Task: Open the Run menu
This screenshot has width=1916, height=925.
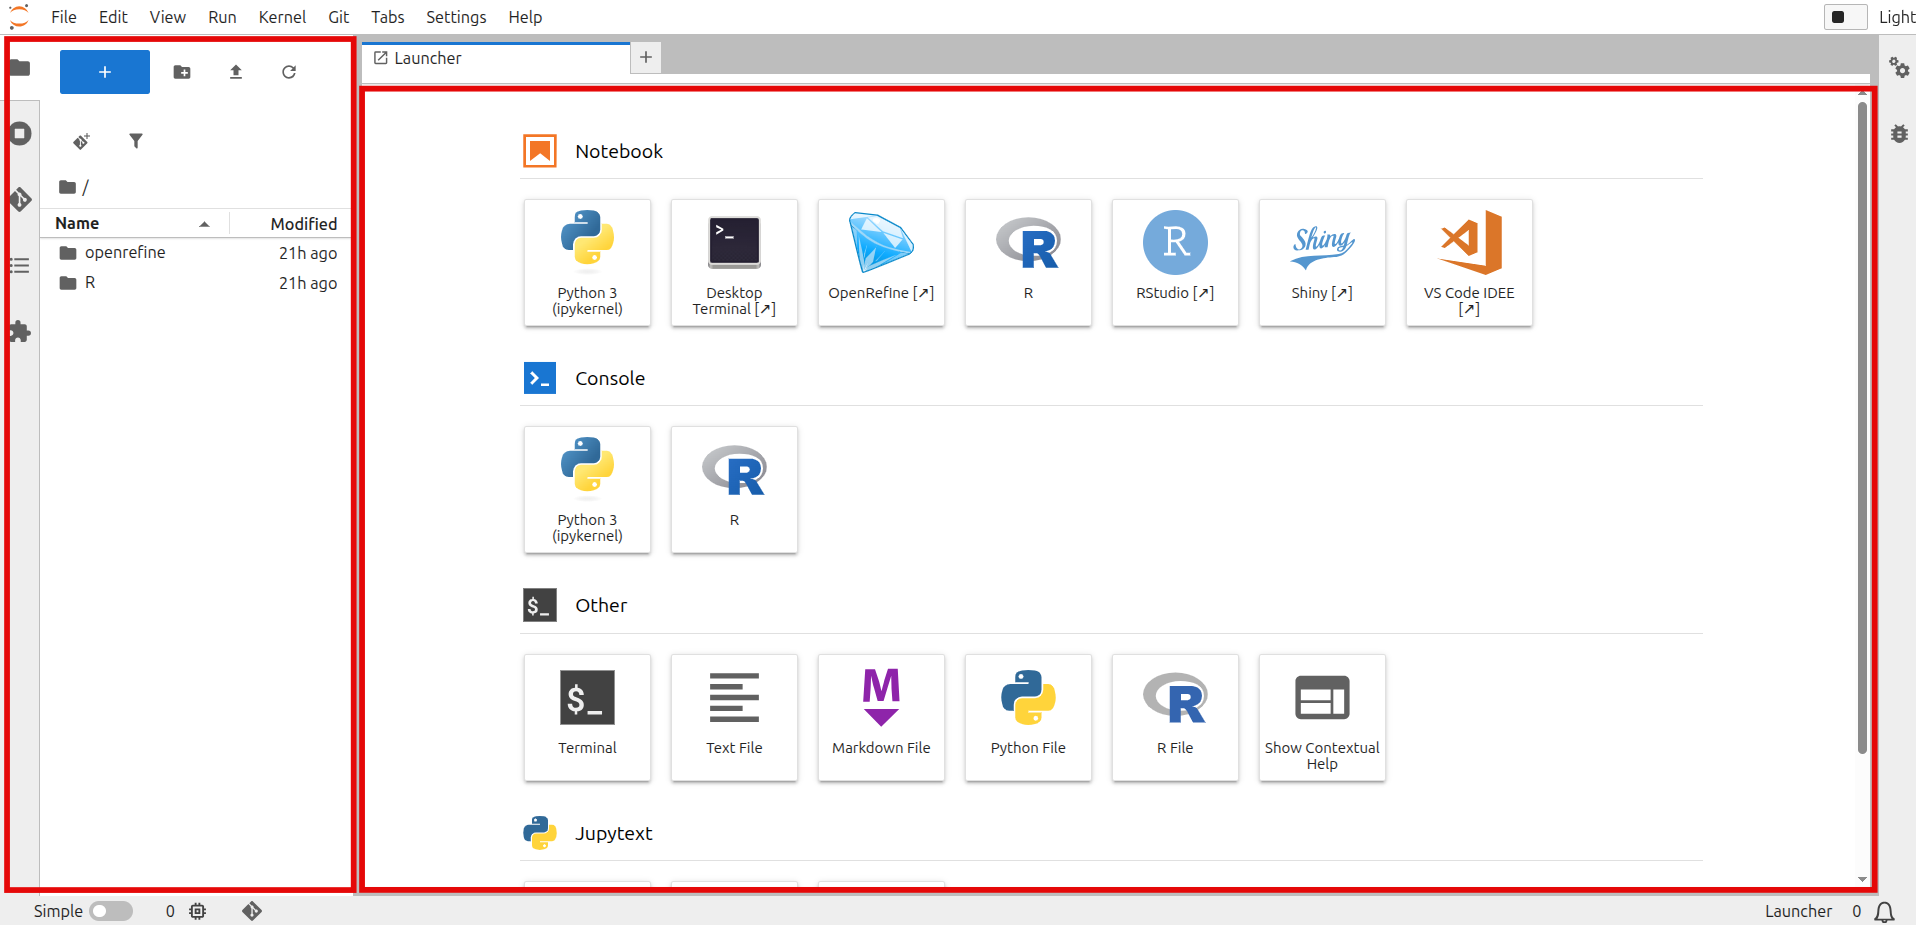Action: (222, 17)
